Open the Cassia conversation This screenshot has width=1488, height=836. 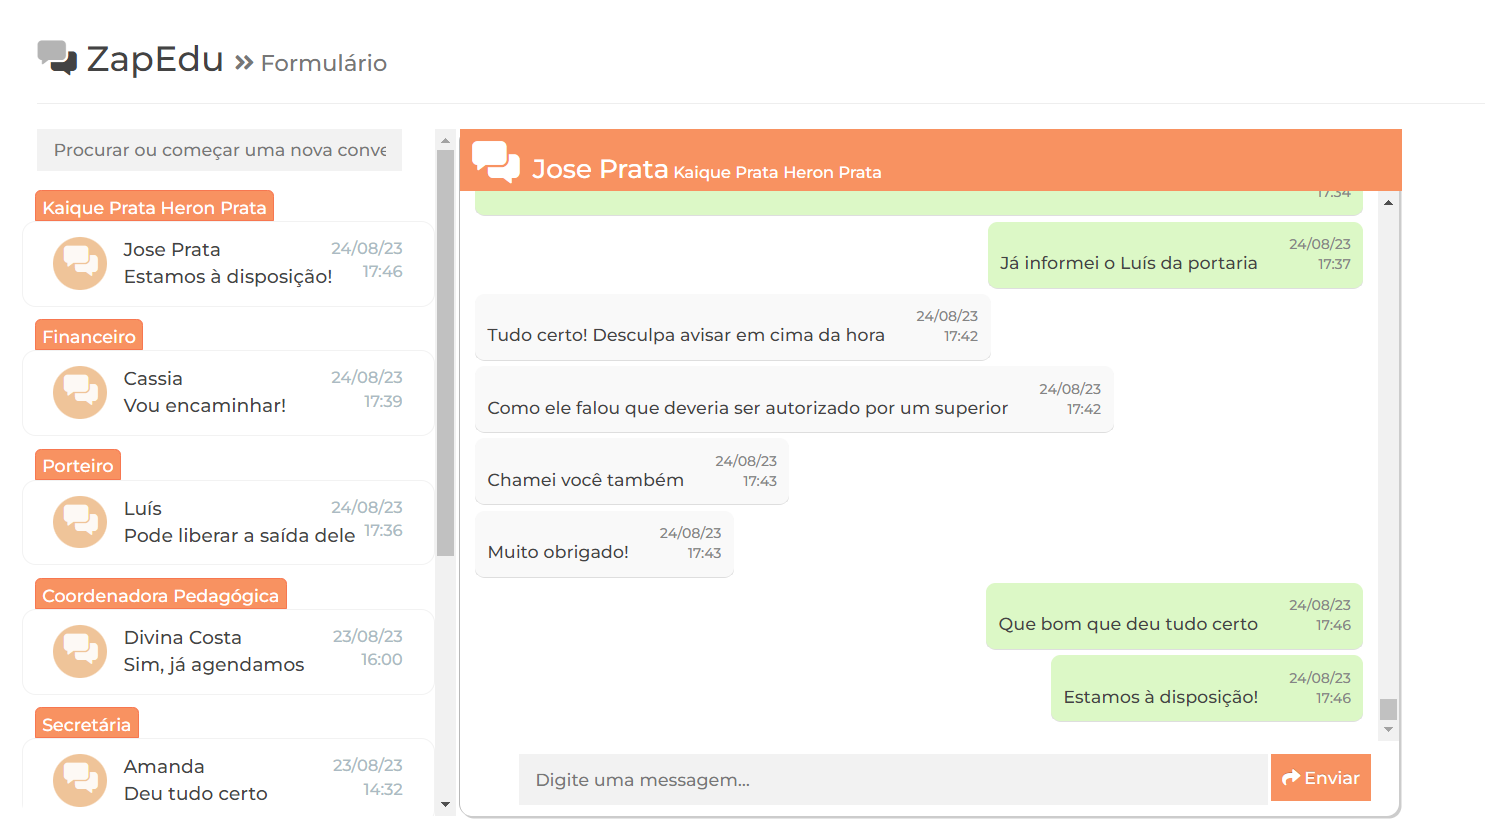[x=228, y=393]
